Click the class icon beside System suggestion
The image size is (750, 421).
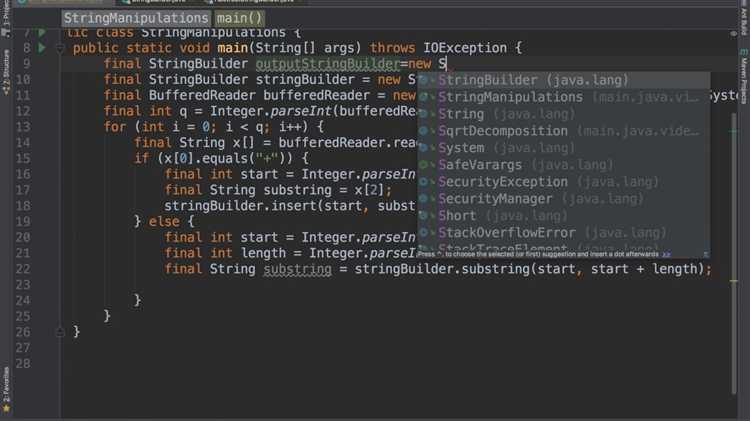point(424,148)
